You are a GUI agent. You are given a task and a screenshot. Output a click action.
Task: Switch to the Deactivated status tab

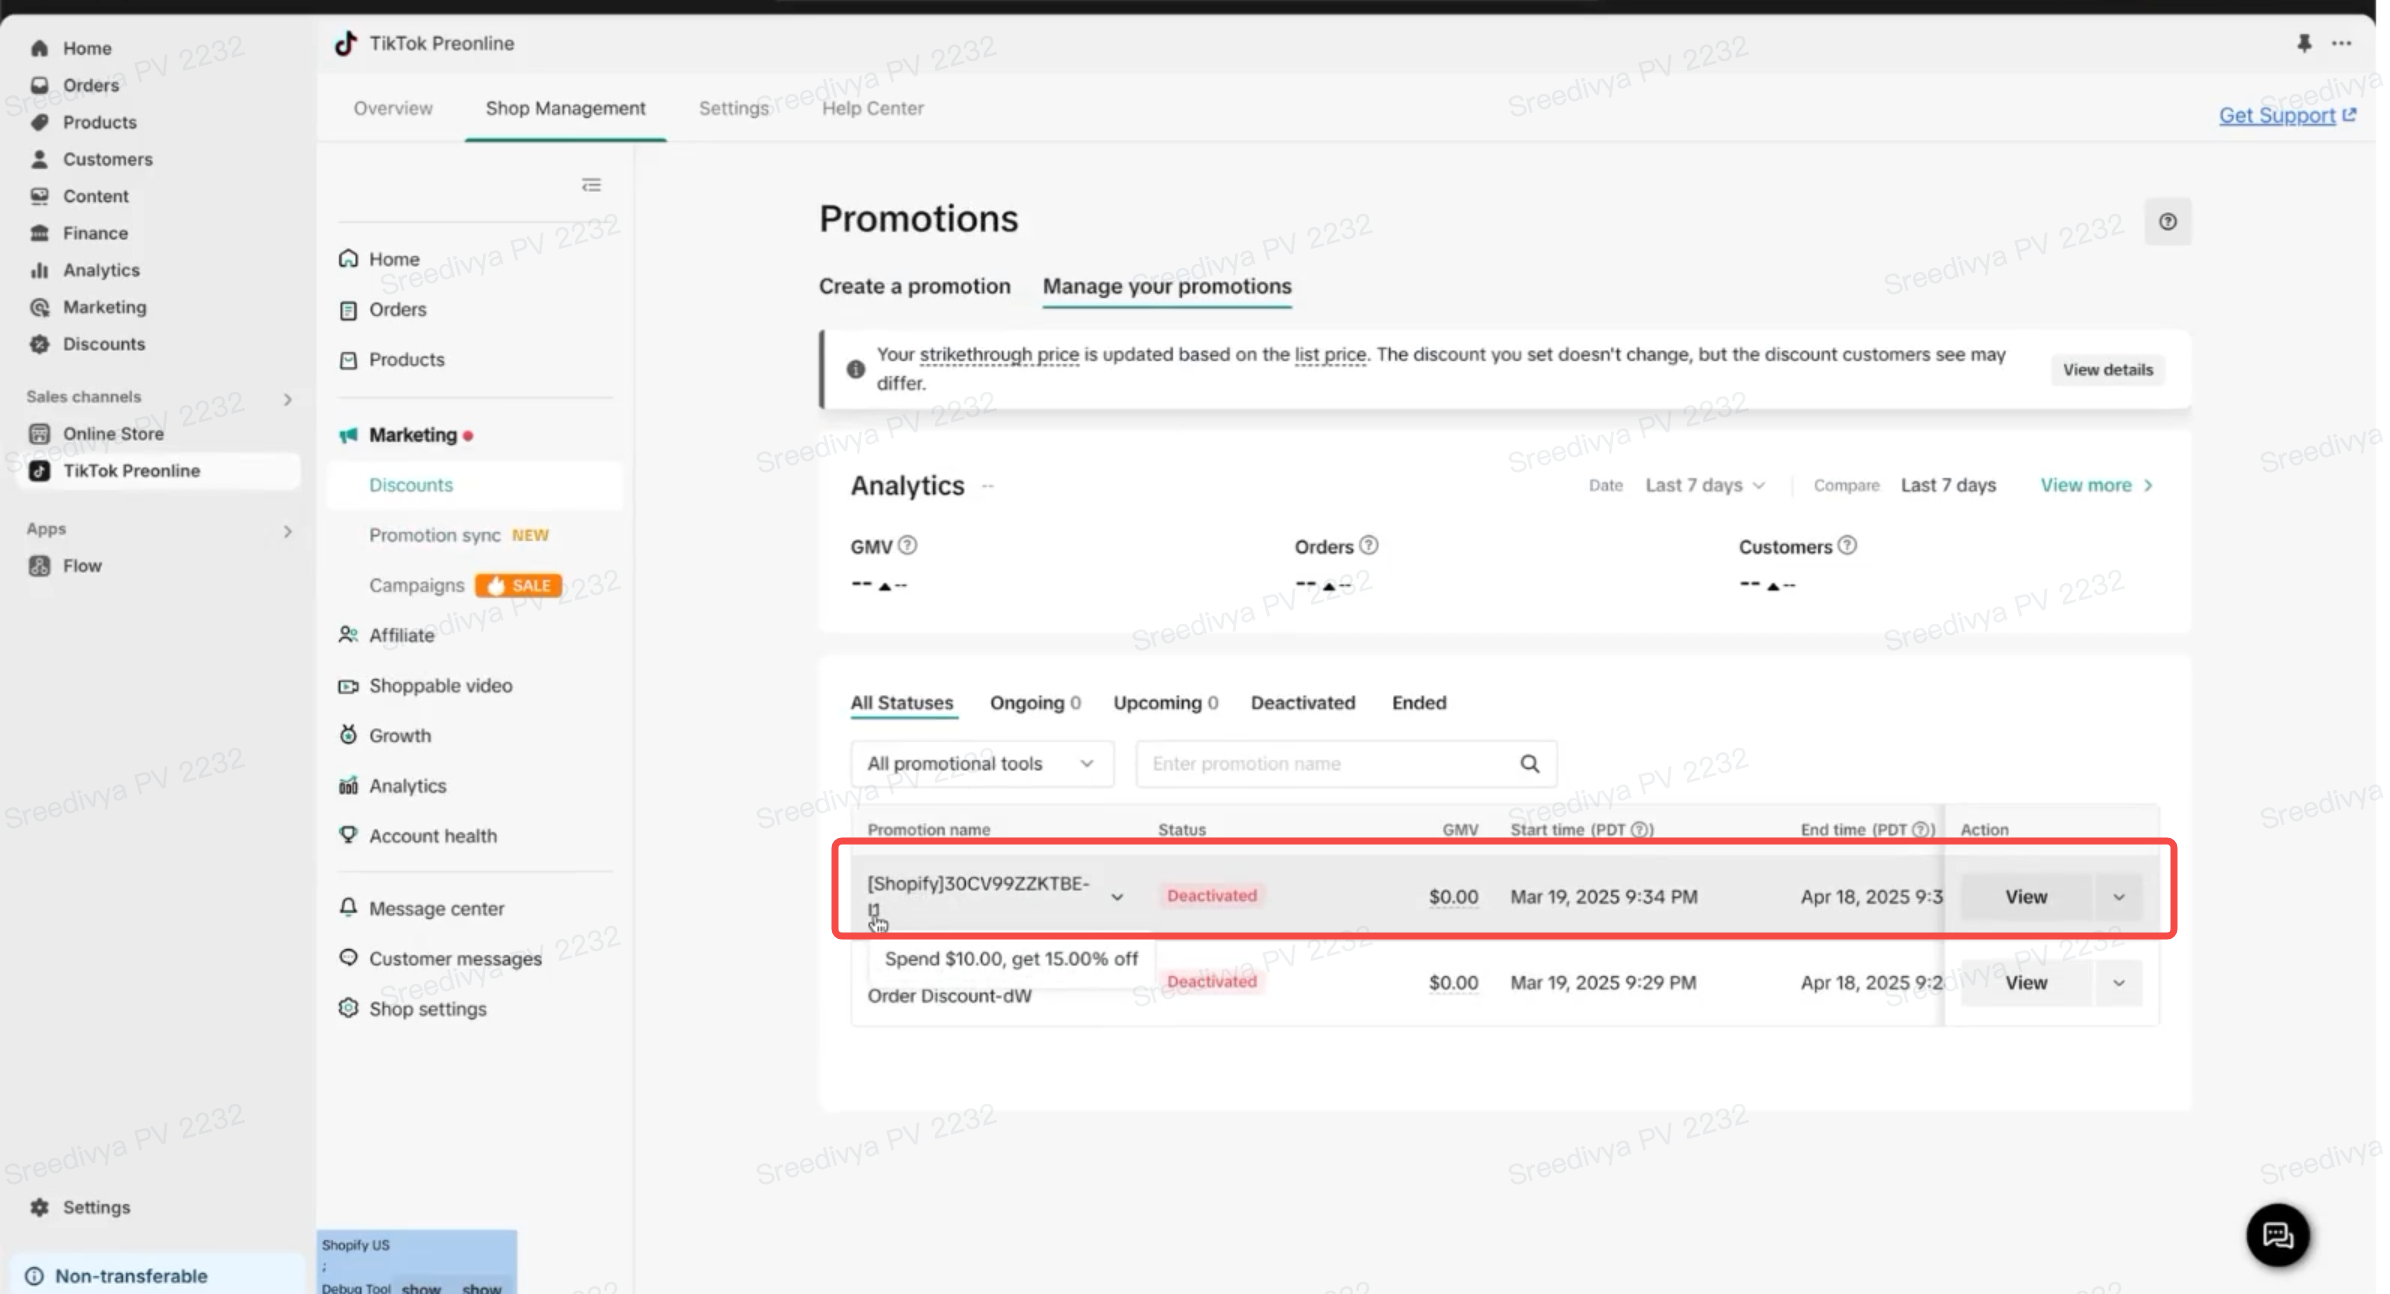coord(1302,703)
